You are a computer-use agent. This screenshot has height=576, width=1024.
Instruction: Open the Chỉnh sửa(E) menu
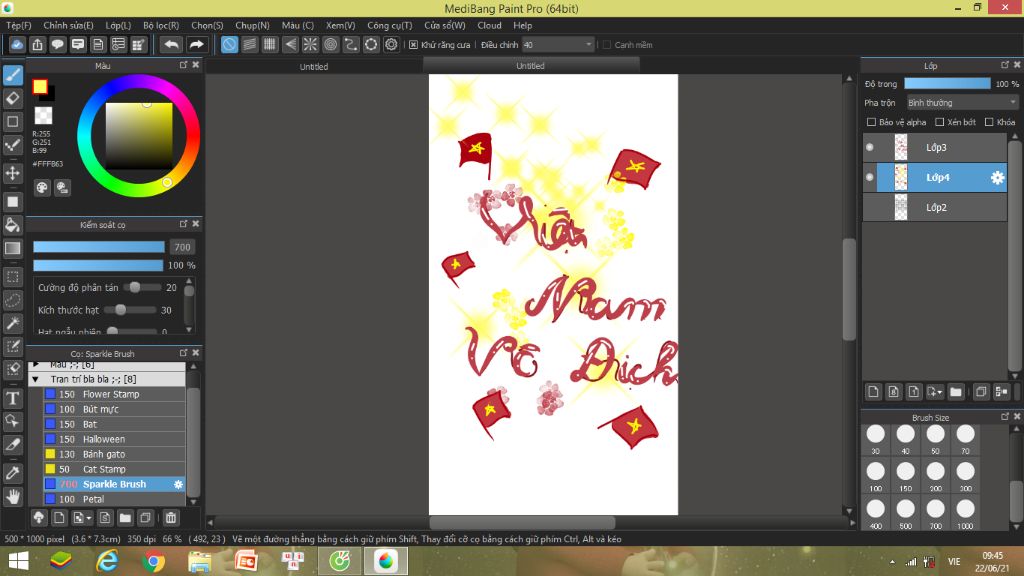click(x=69, y=25)
